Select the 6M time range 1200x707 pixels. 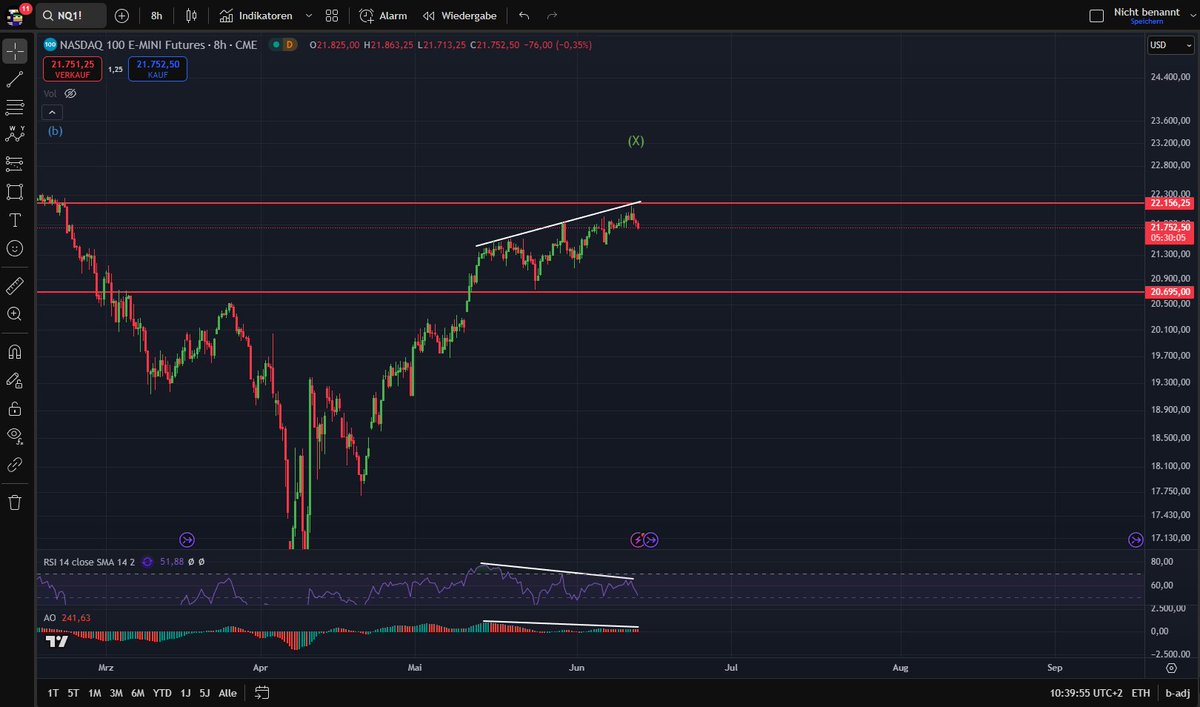137,693
